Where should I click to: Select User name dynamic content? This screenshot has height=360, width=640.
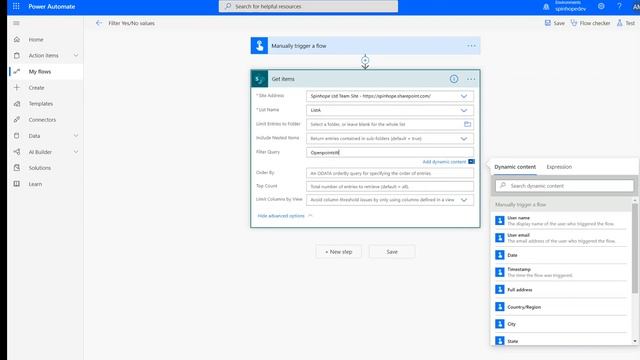pyautogui.click(x=561, y=221)
